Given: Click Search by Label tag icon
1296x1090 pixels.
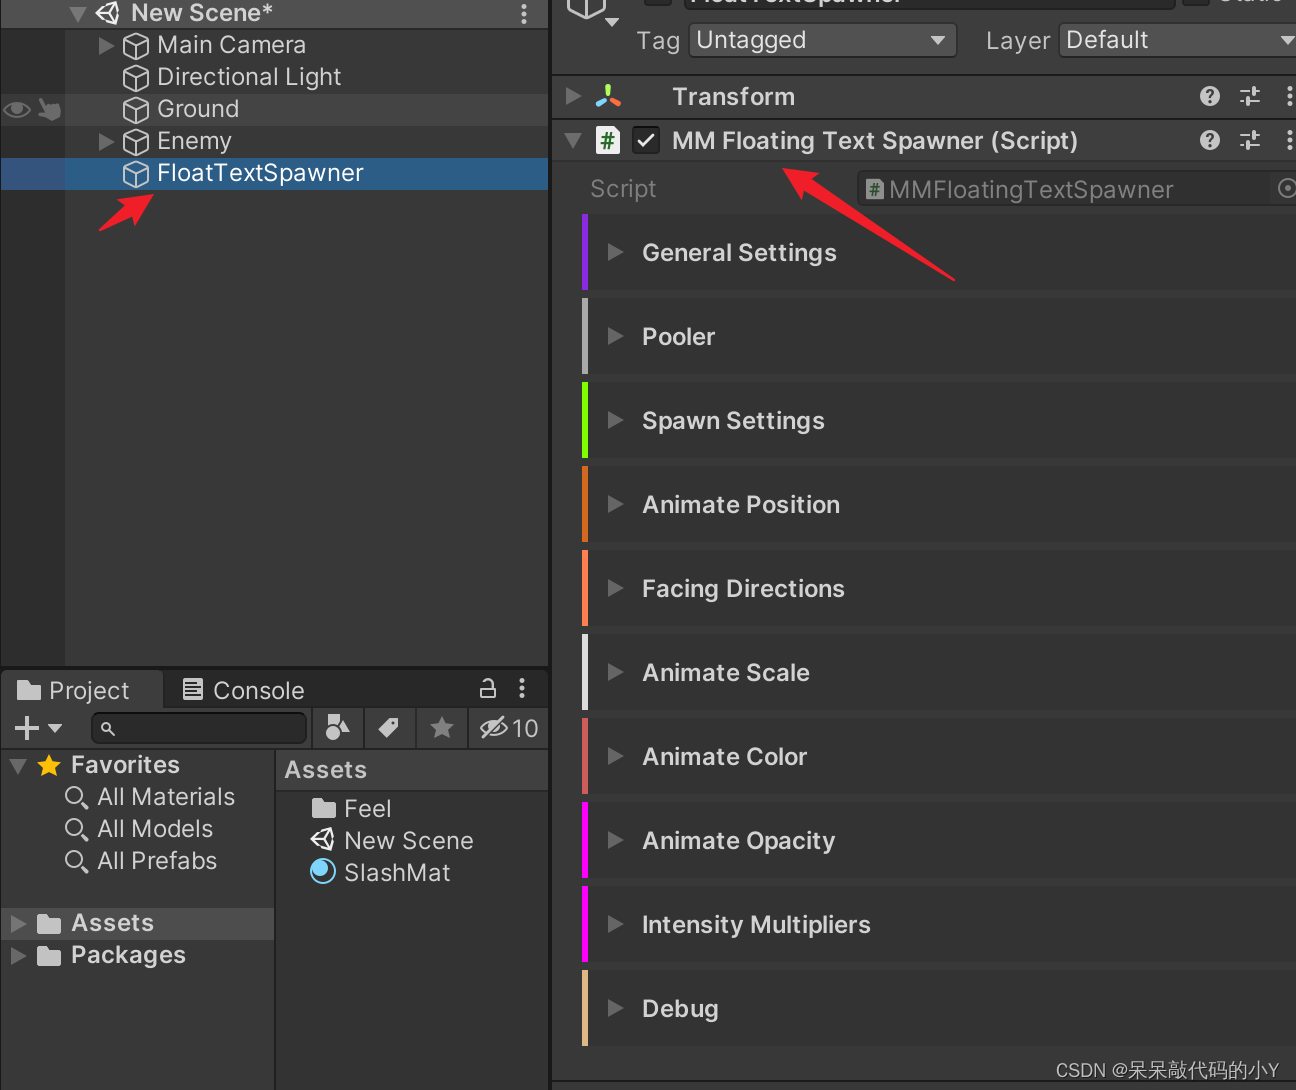Looking at the screenshot, I should click(389, 727).
